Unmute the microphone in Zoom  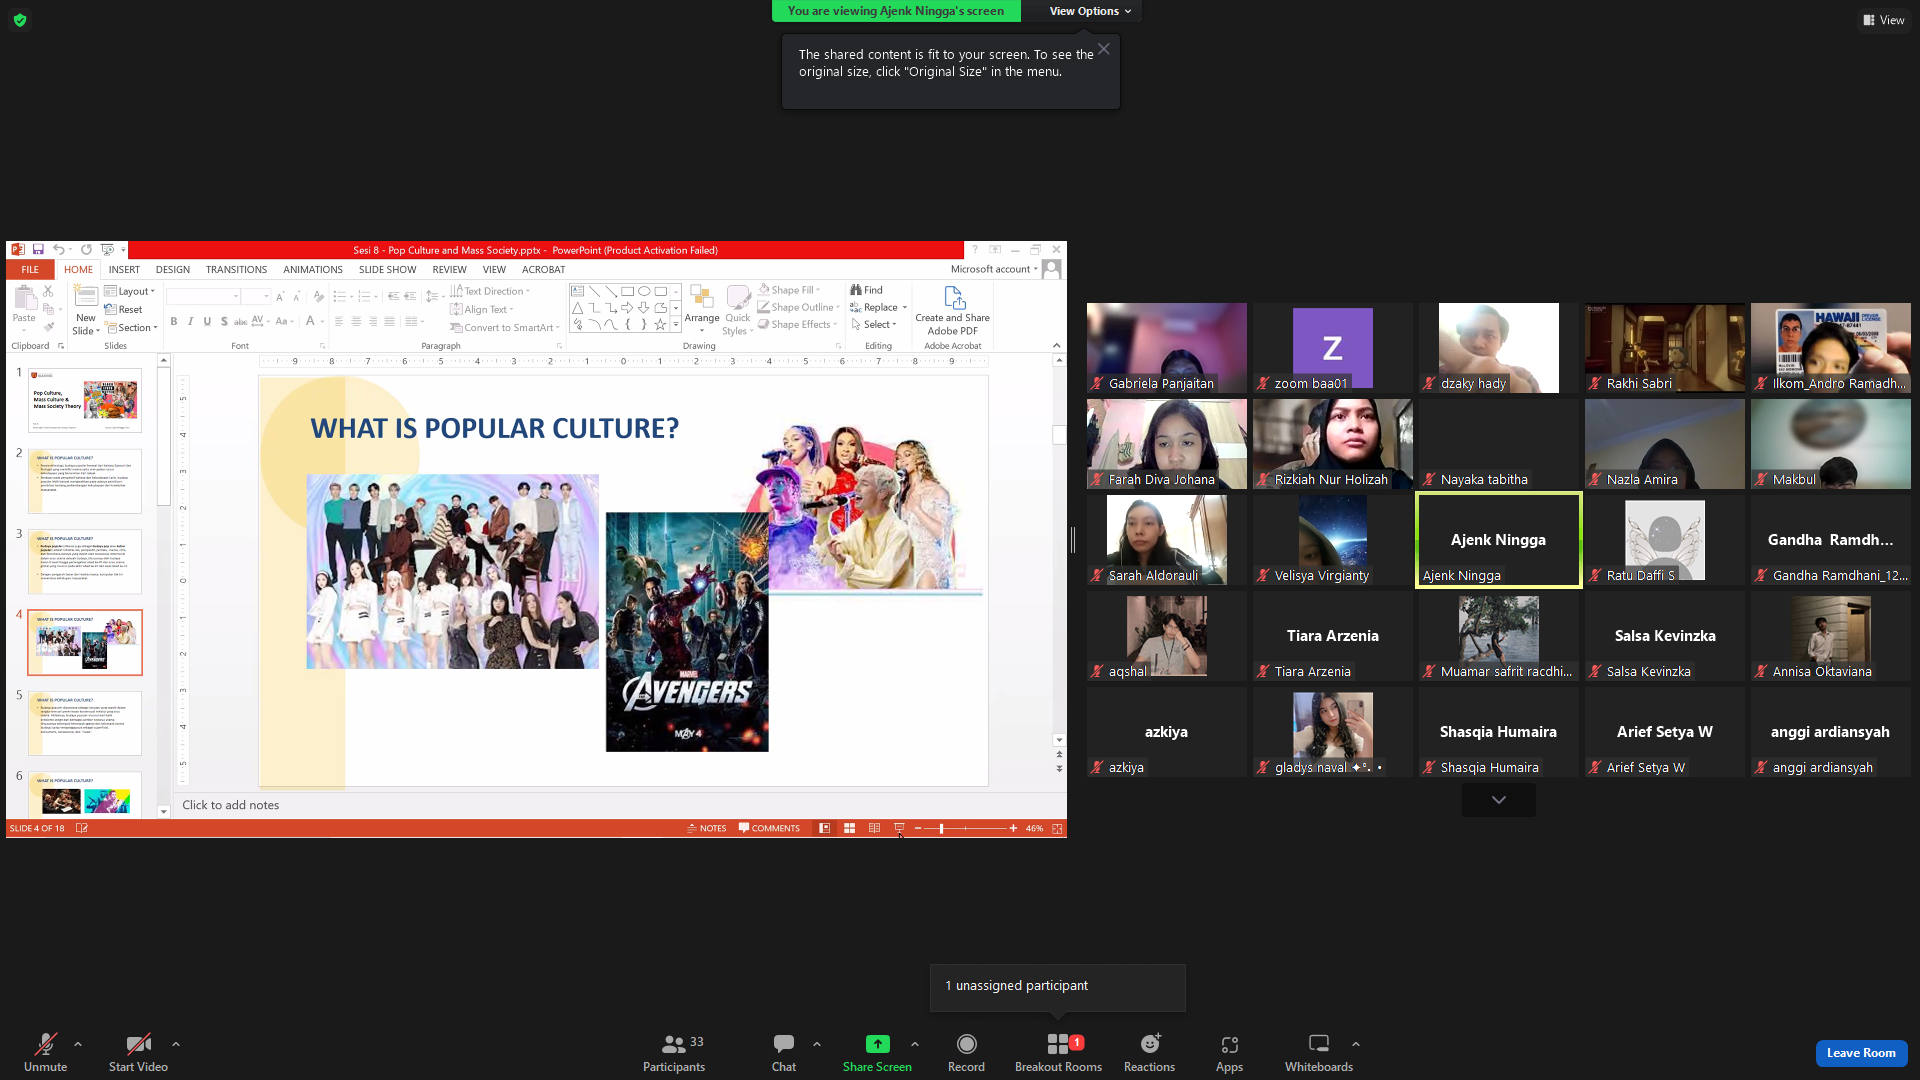click(45, 1053)
